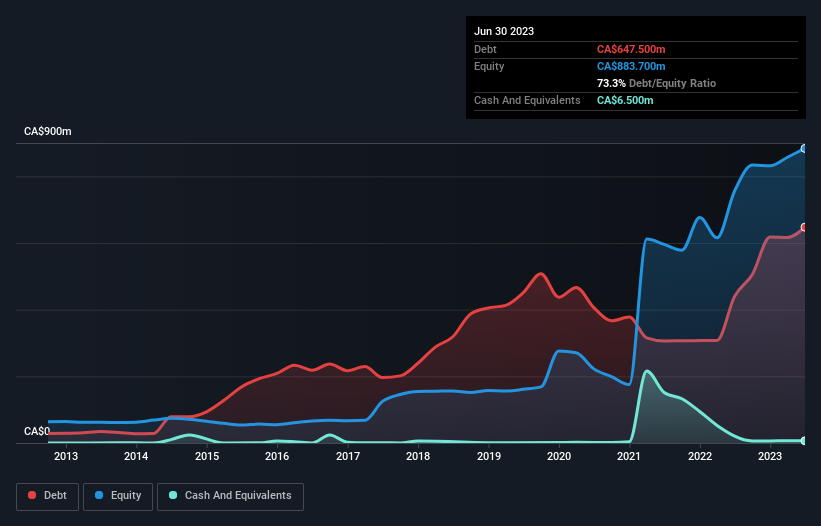The height and width of the screenshot is (526, 821).
Task: Click Cash And Equivalents label in tooltip
Action: (527, 100)
